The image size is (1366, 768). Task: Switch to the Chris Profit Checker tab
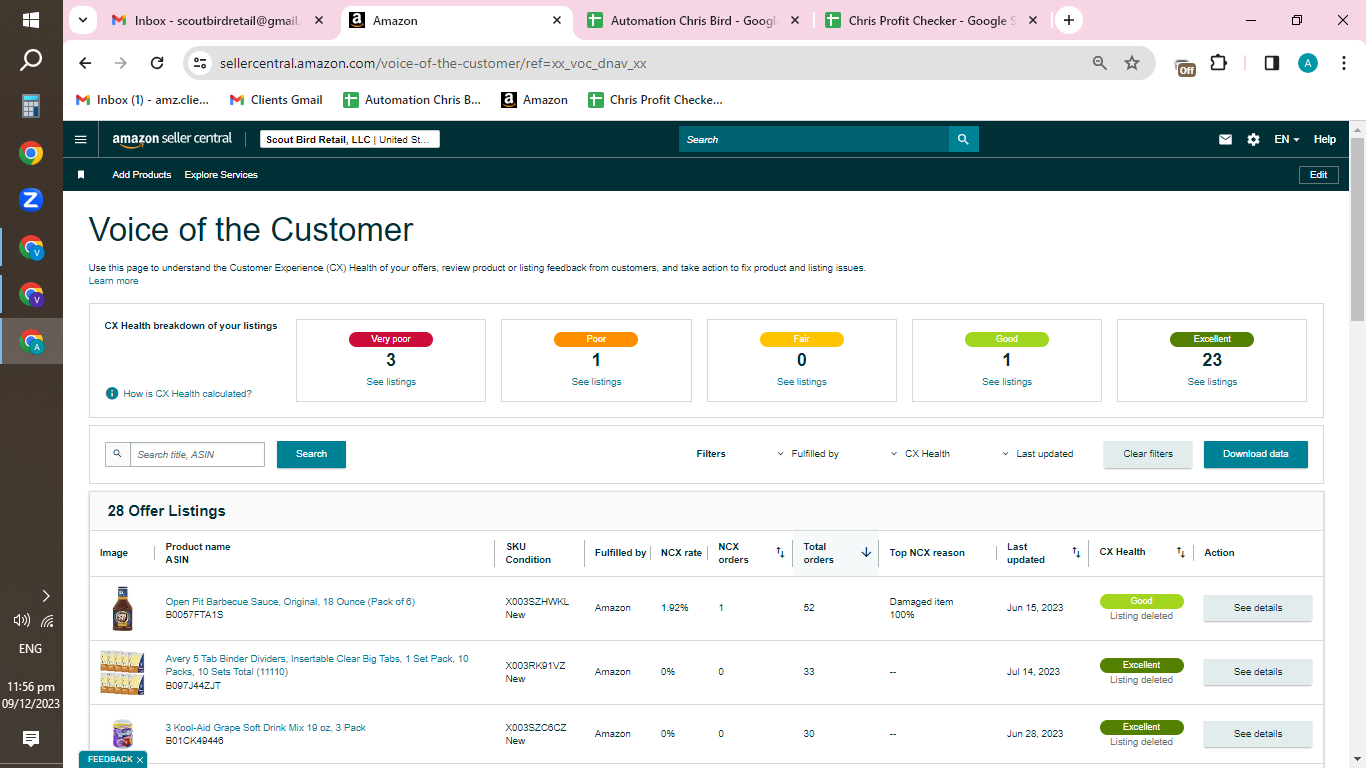(x=931, y=20)
